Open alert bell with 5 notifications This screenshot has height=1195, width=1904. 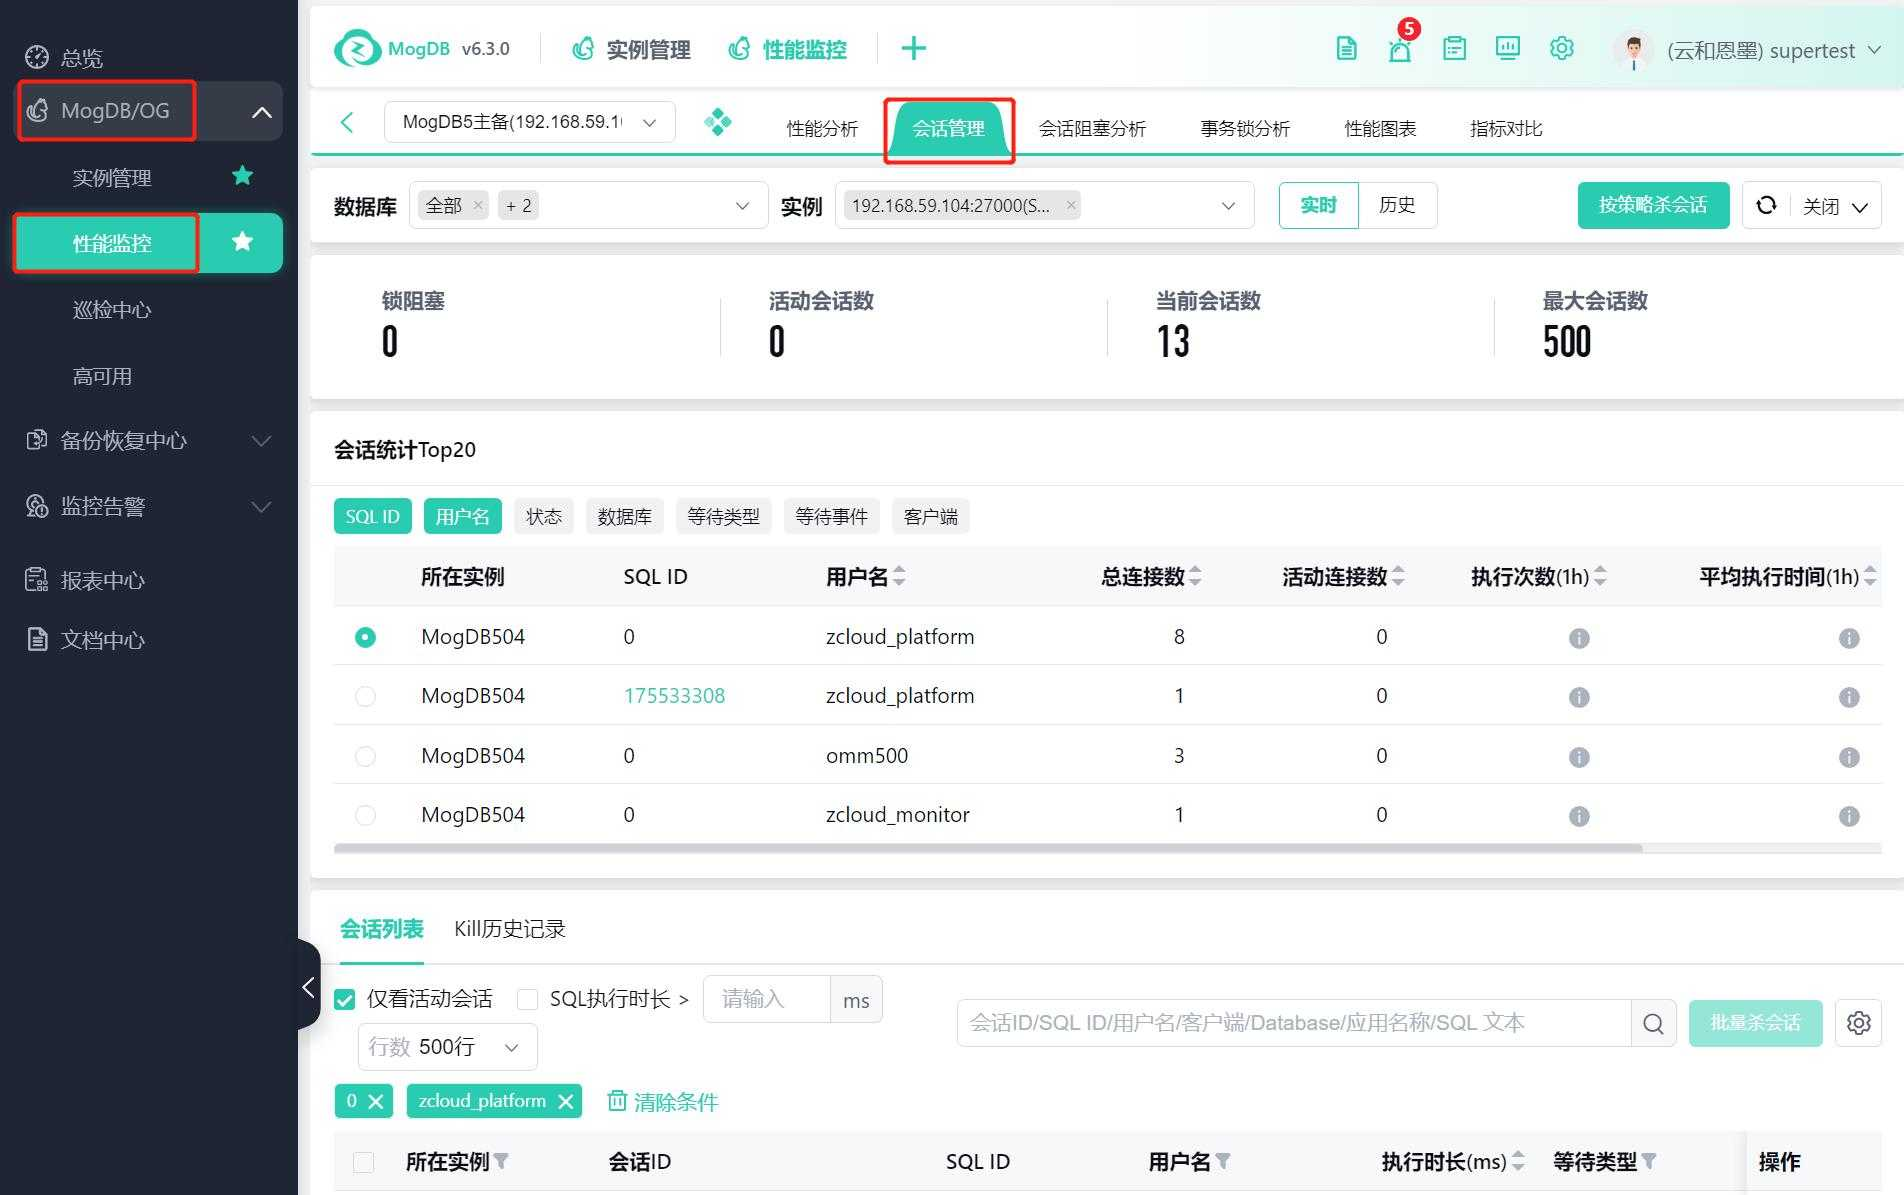[1400, 48]
